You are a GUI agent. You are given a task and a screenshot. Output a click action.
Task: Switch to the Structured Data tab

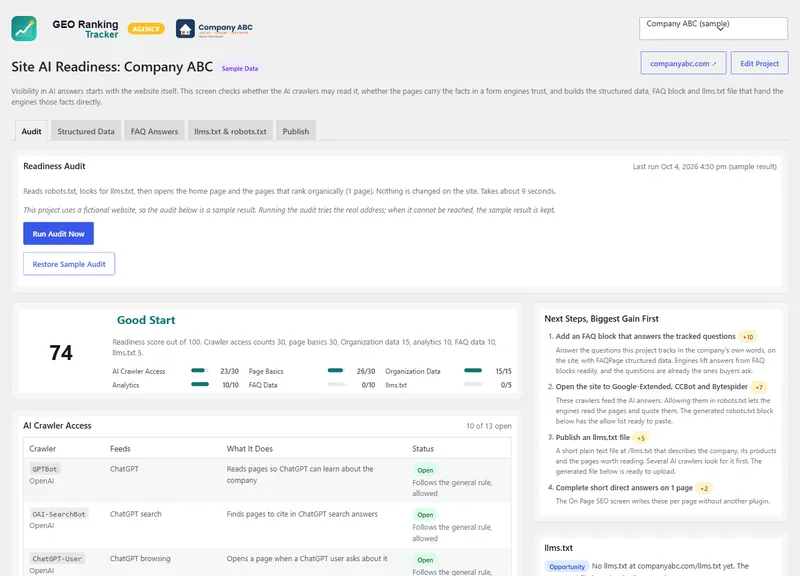[86, 131]
